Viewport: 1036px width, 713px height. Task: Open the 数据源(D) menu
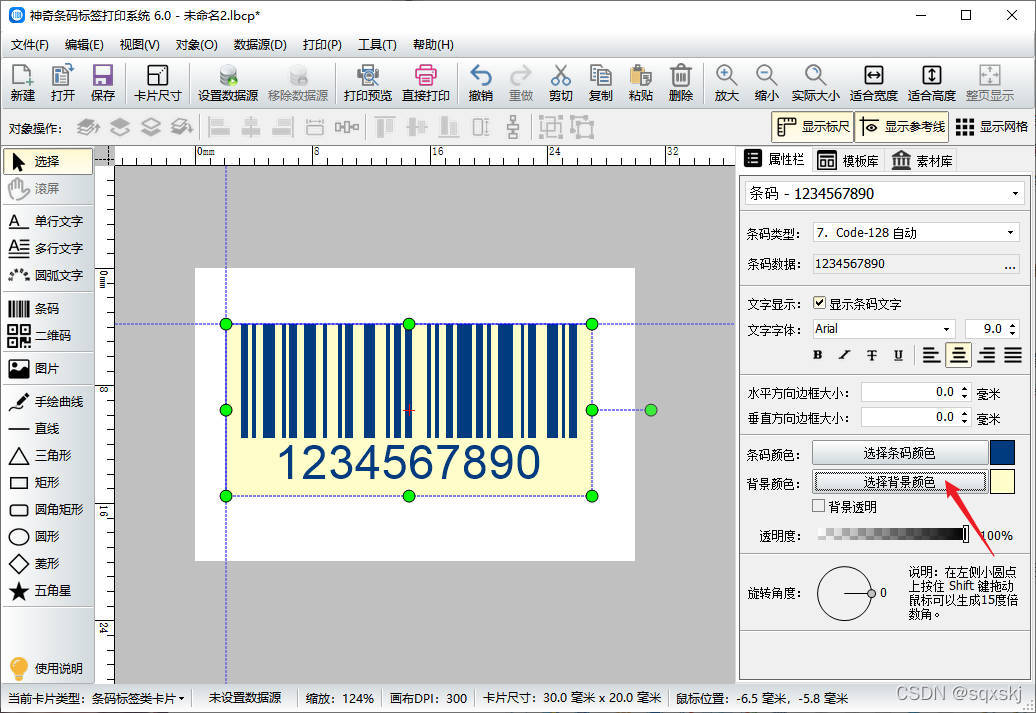[260, 44]
